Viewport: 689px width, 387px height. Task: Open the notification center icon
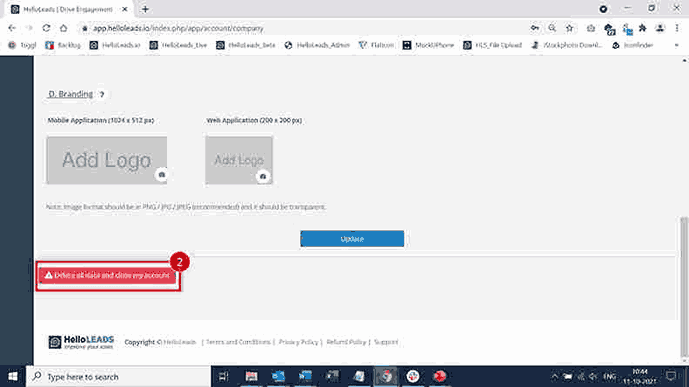point(671,376)
